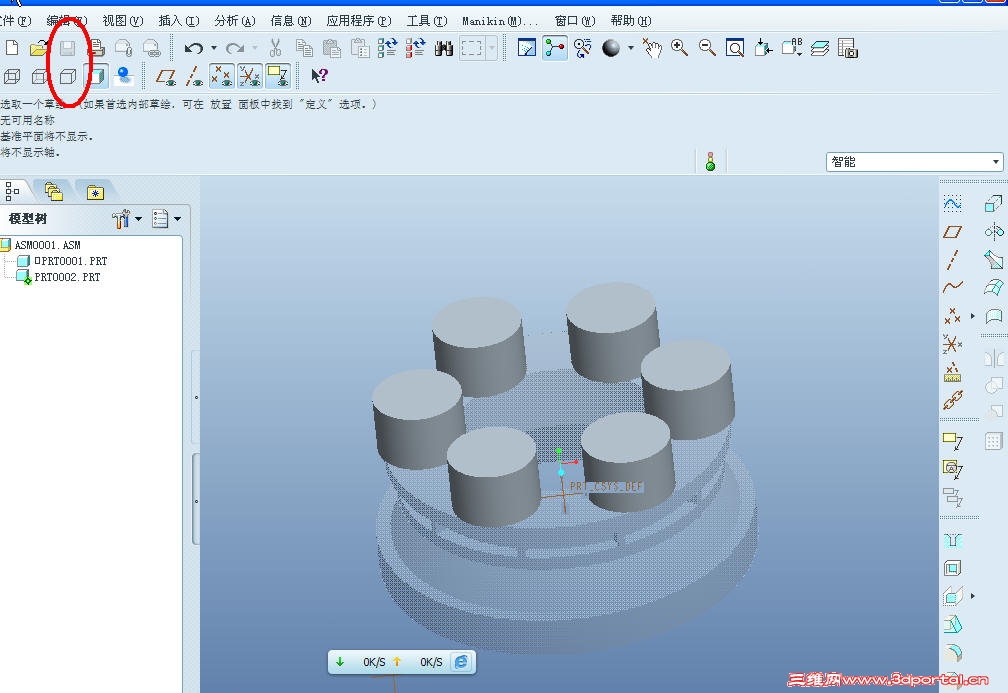This screenshot has height=693, width=1008.
Task: Open the selection box dropdown arrow
Action: point(492,48)
